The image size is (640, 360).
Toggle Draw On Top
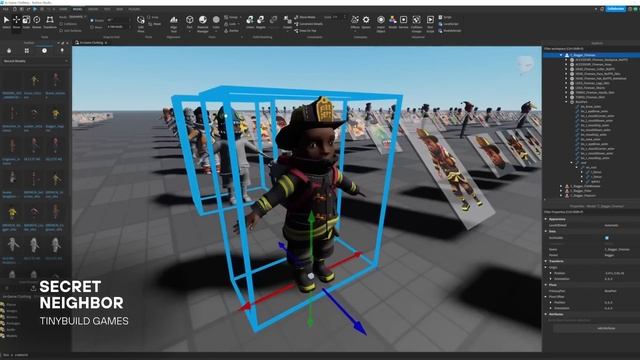(305, 31)
